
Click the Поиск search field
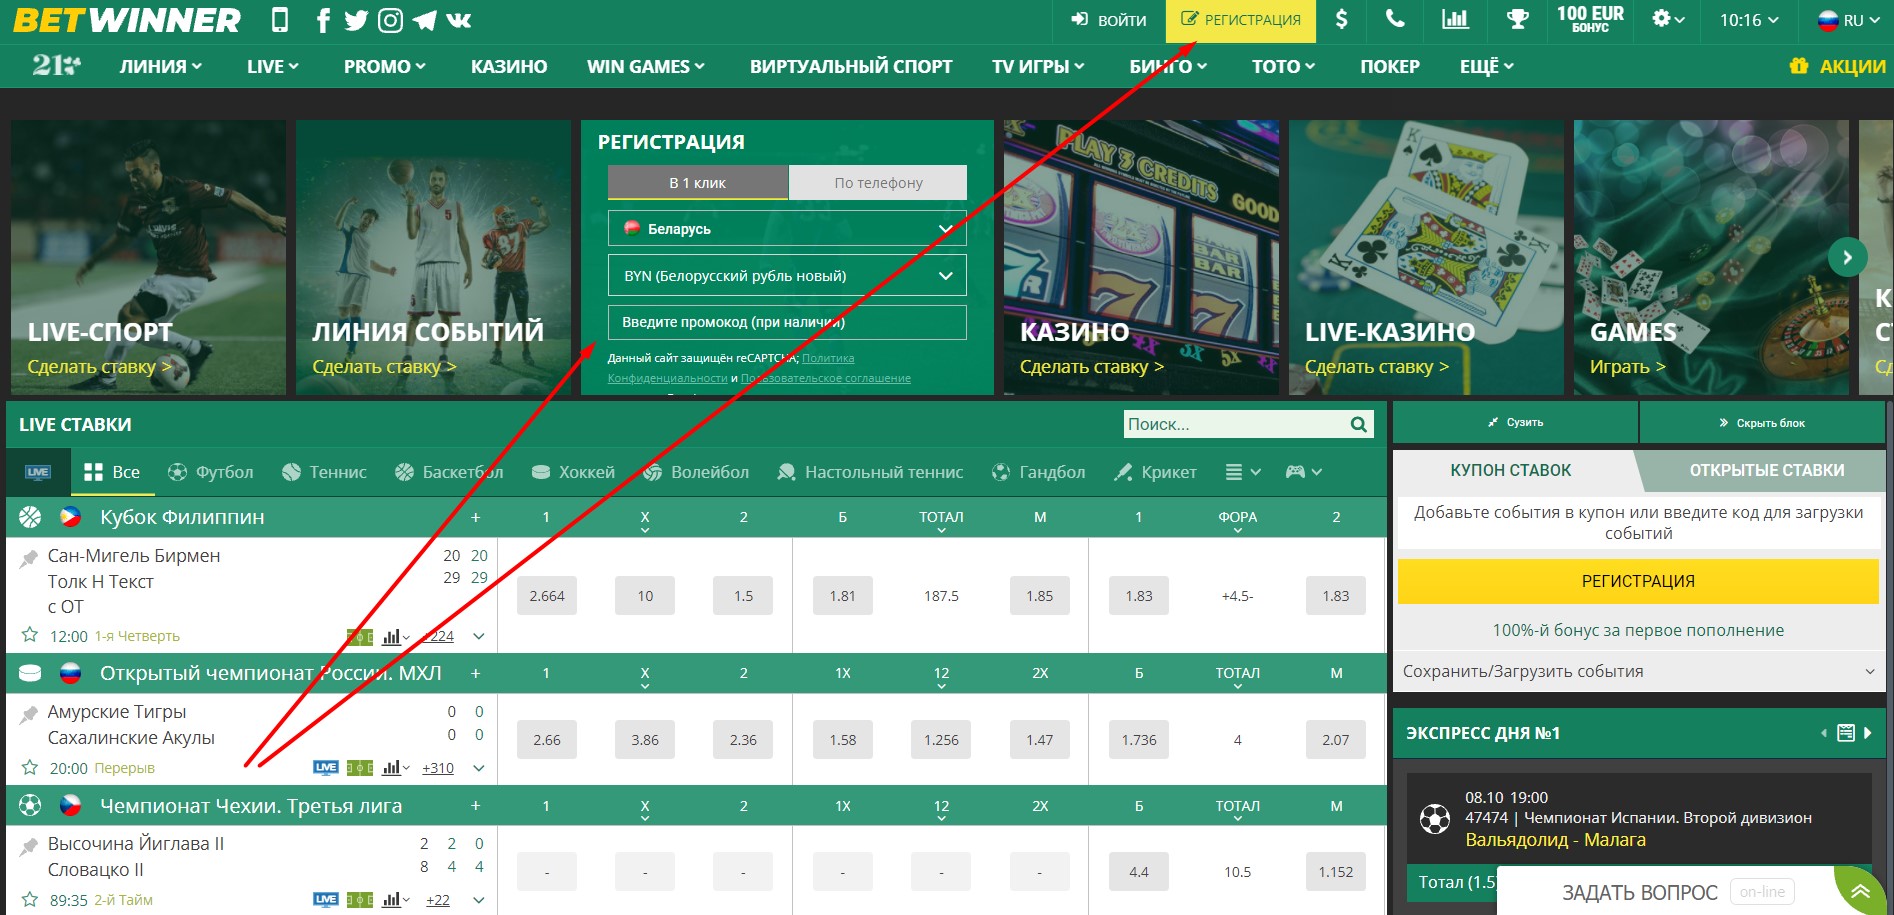1234,424
